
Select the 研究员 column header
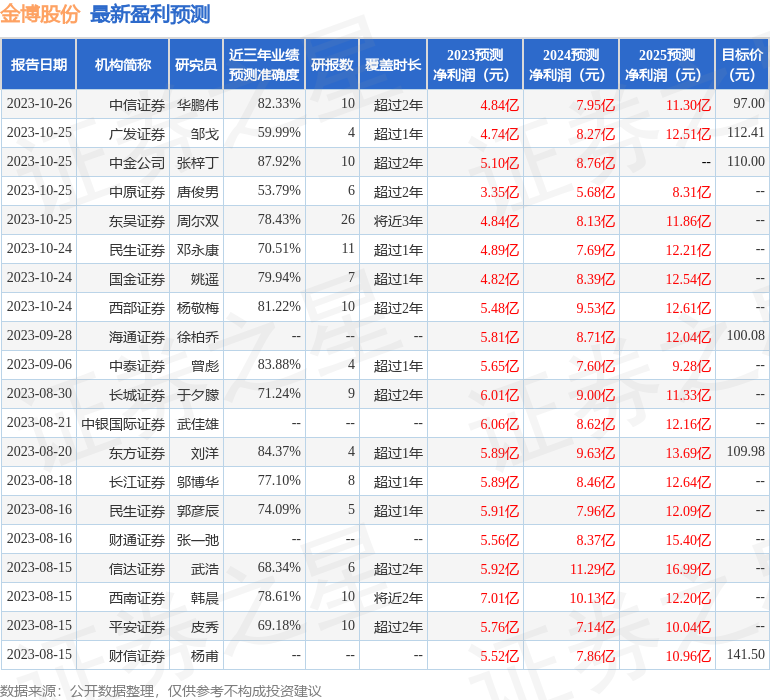point(196,64)
